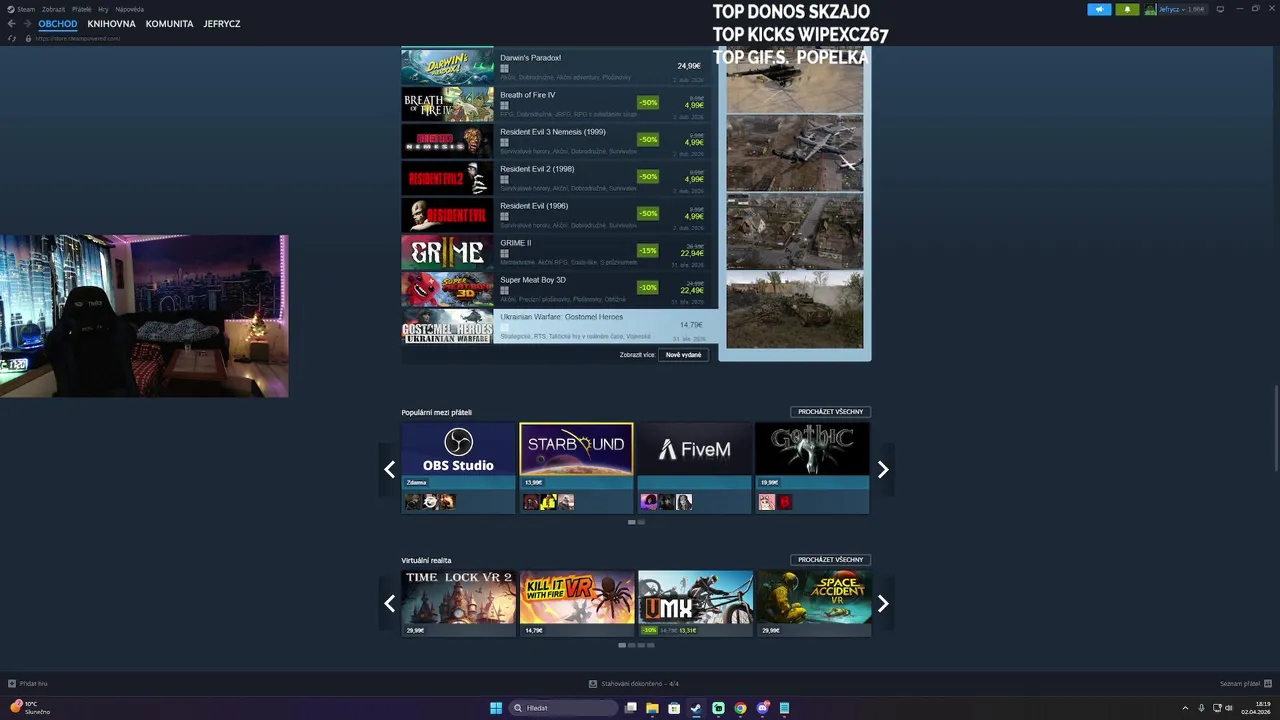The image size is (1280, 720).
Task: Switch to the KNIHOVNA tab
Action: point(111,23)
